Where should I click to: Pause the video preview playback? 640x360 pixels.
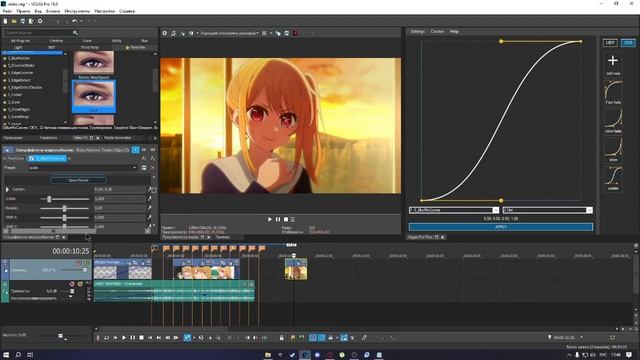pyautogui.click(x=278, y=220)
